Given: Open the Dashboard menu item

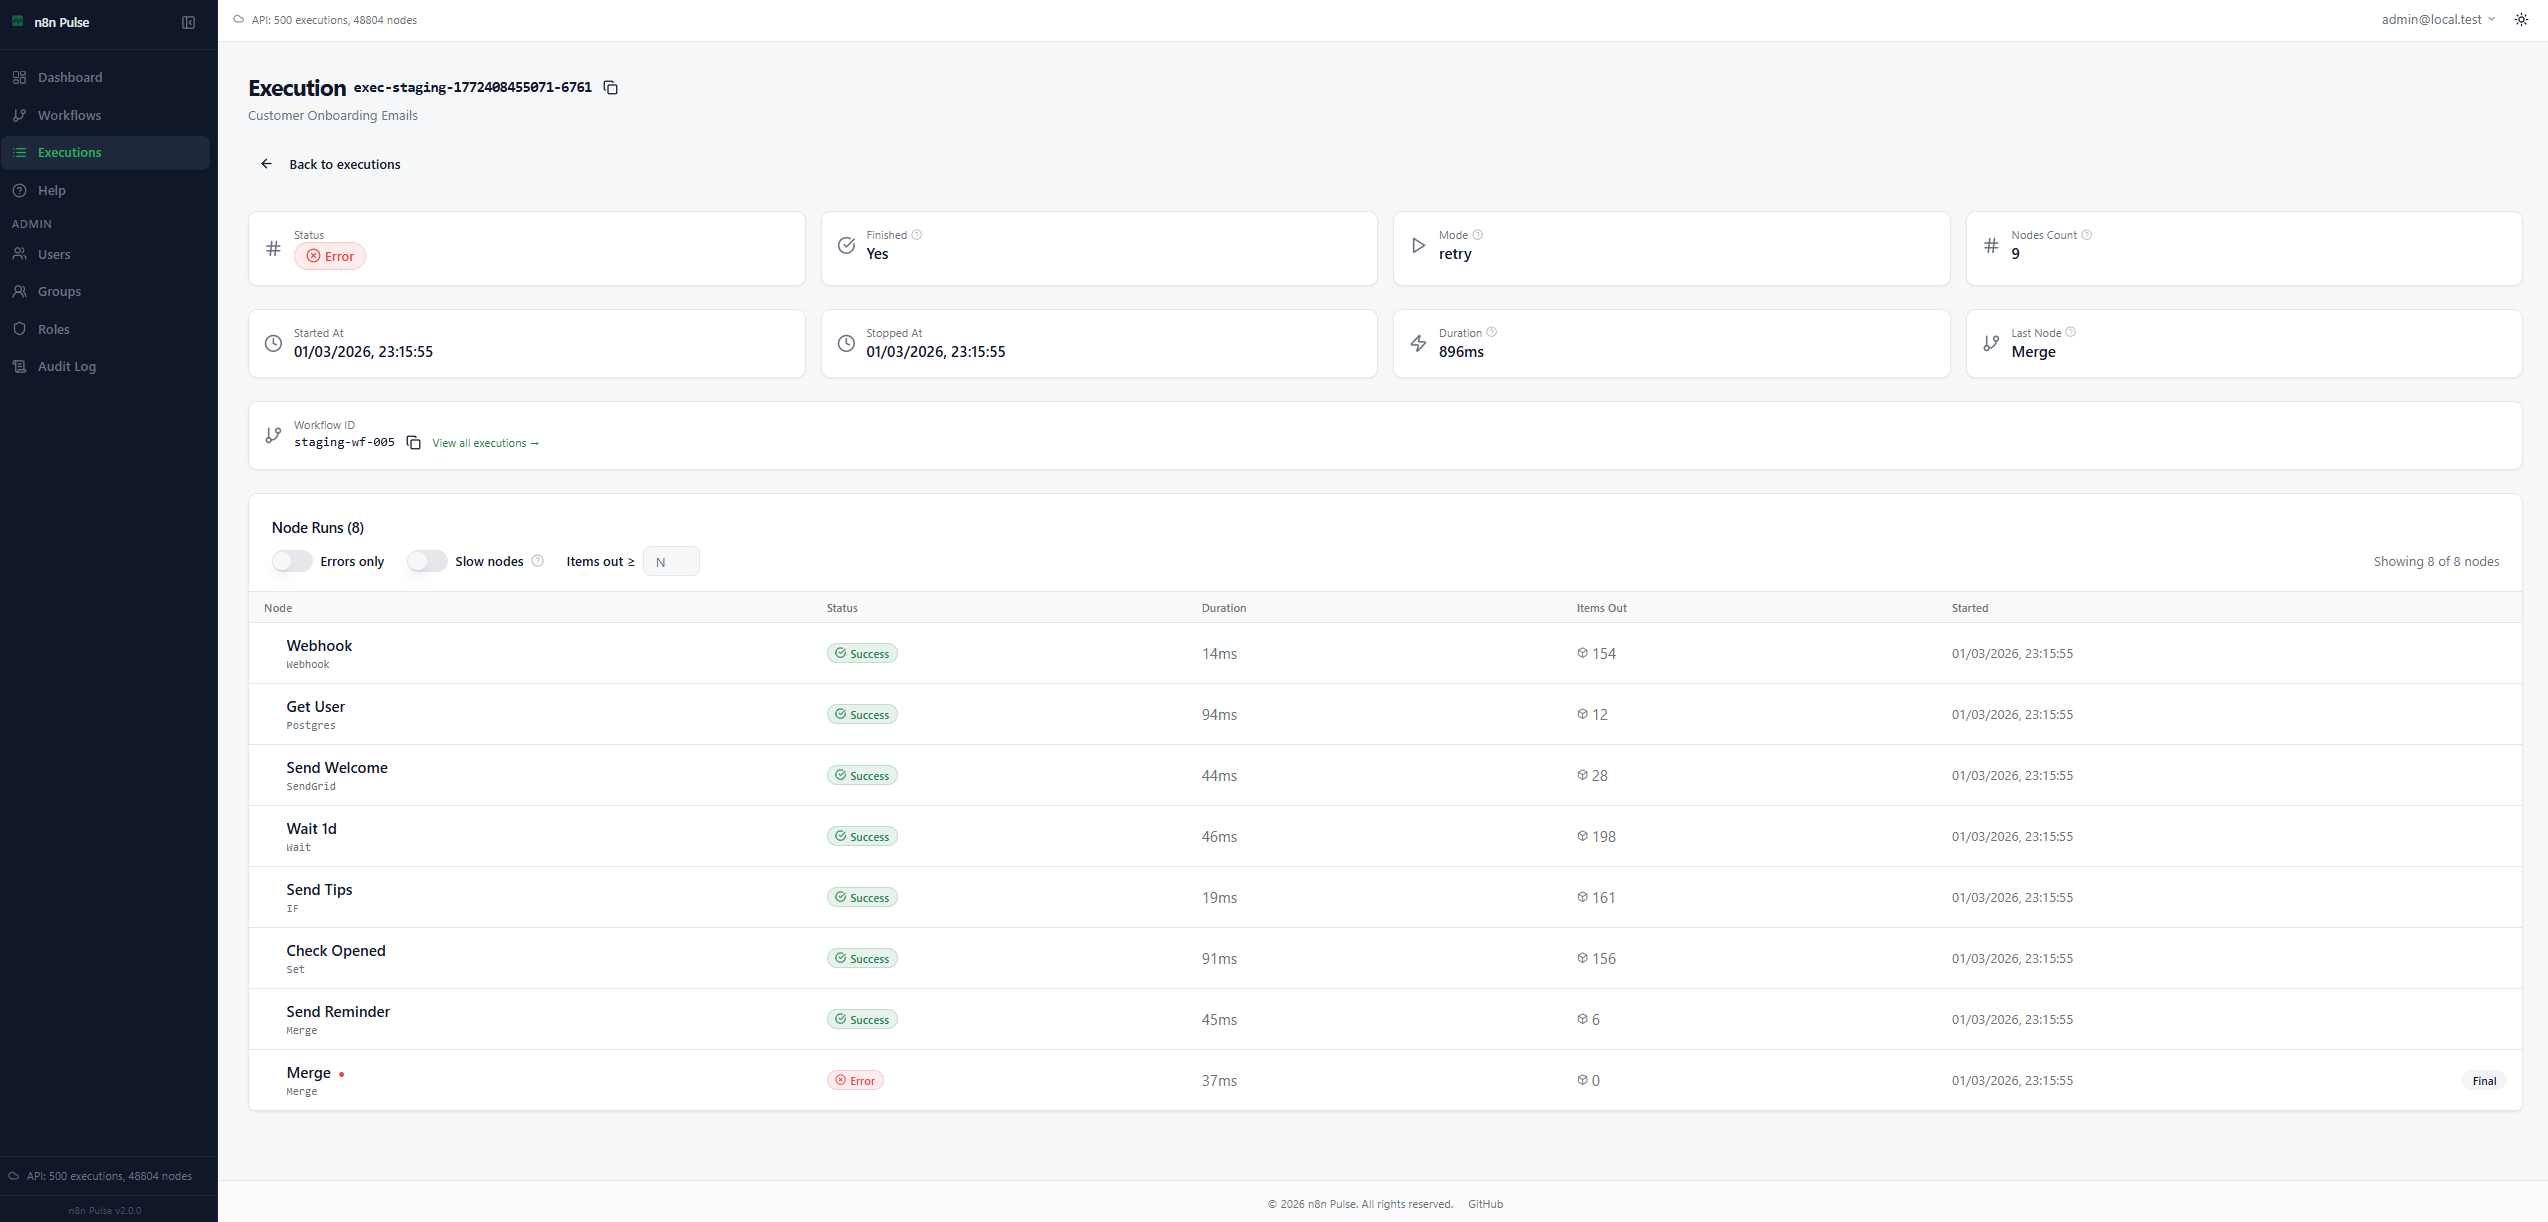Looking at the screenshot, I should tap(70, 77).
